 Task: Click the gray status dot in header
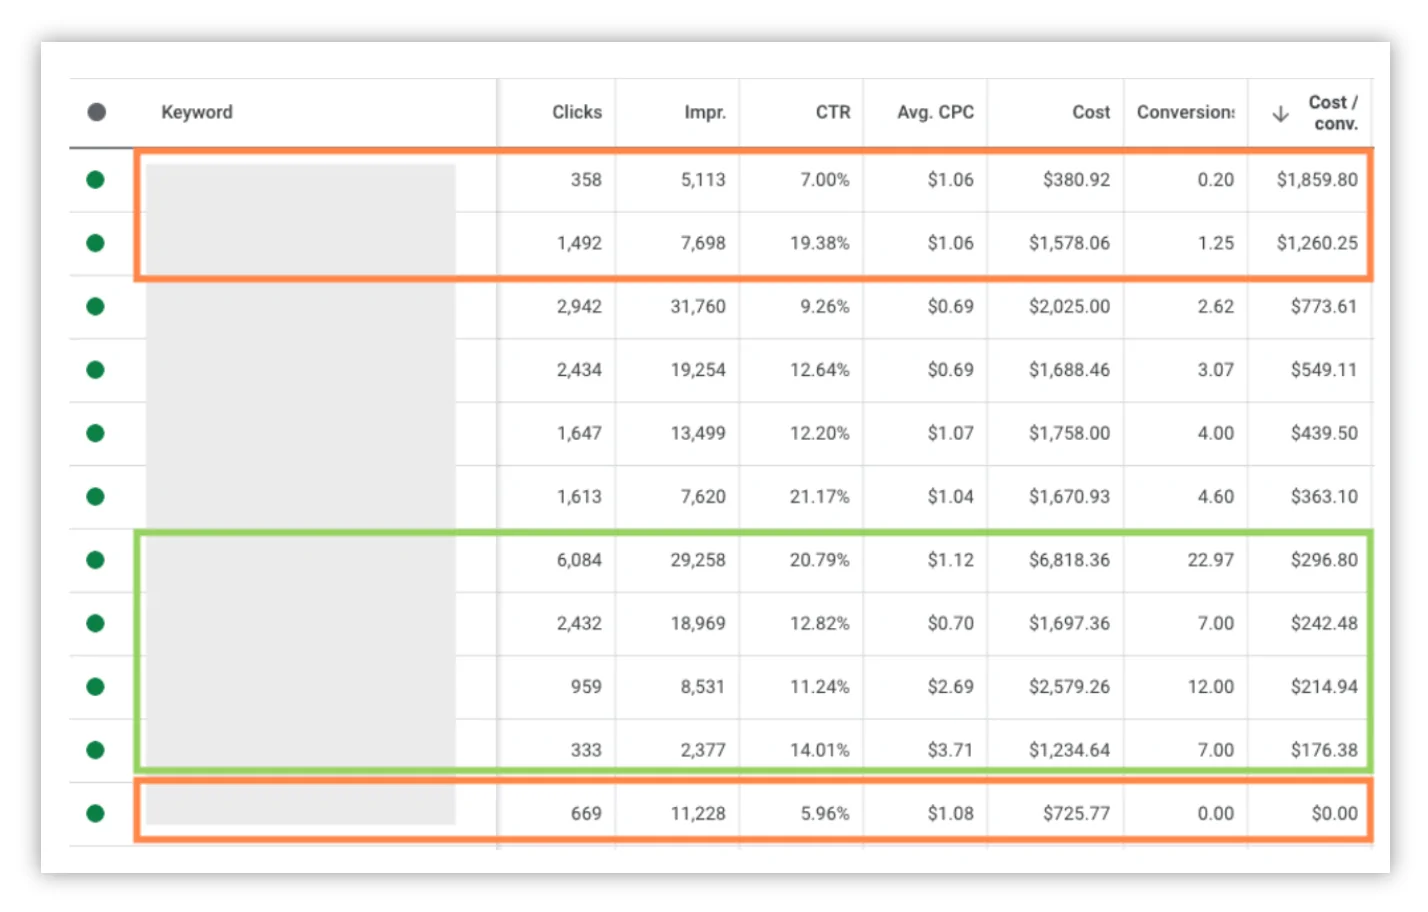click(96, 112)
